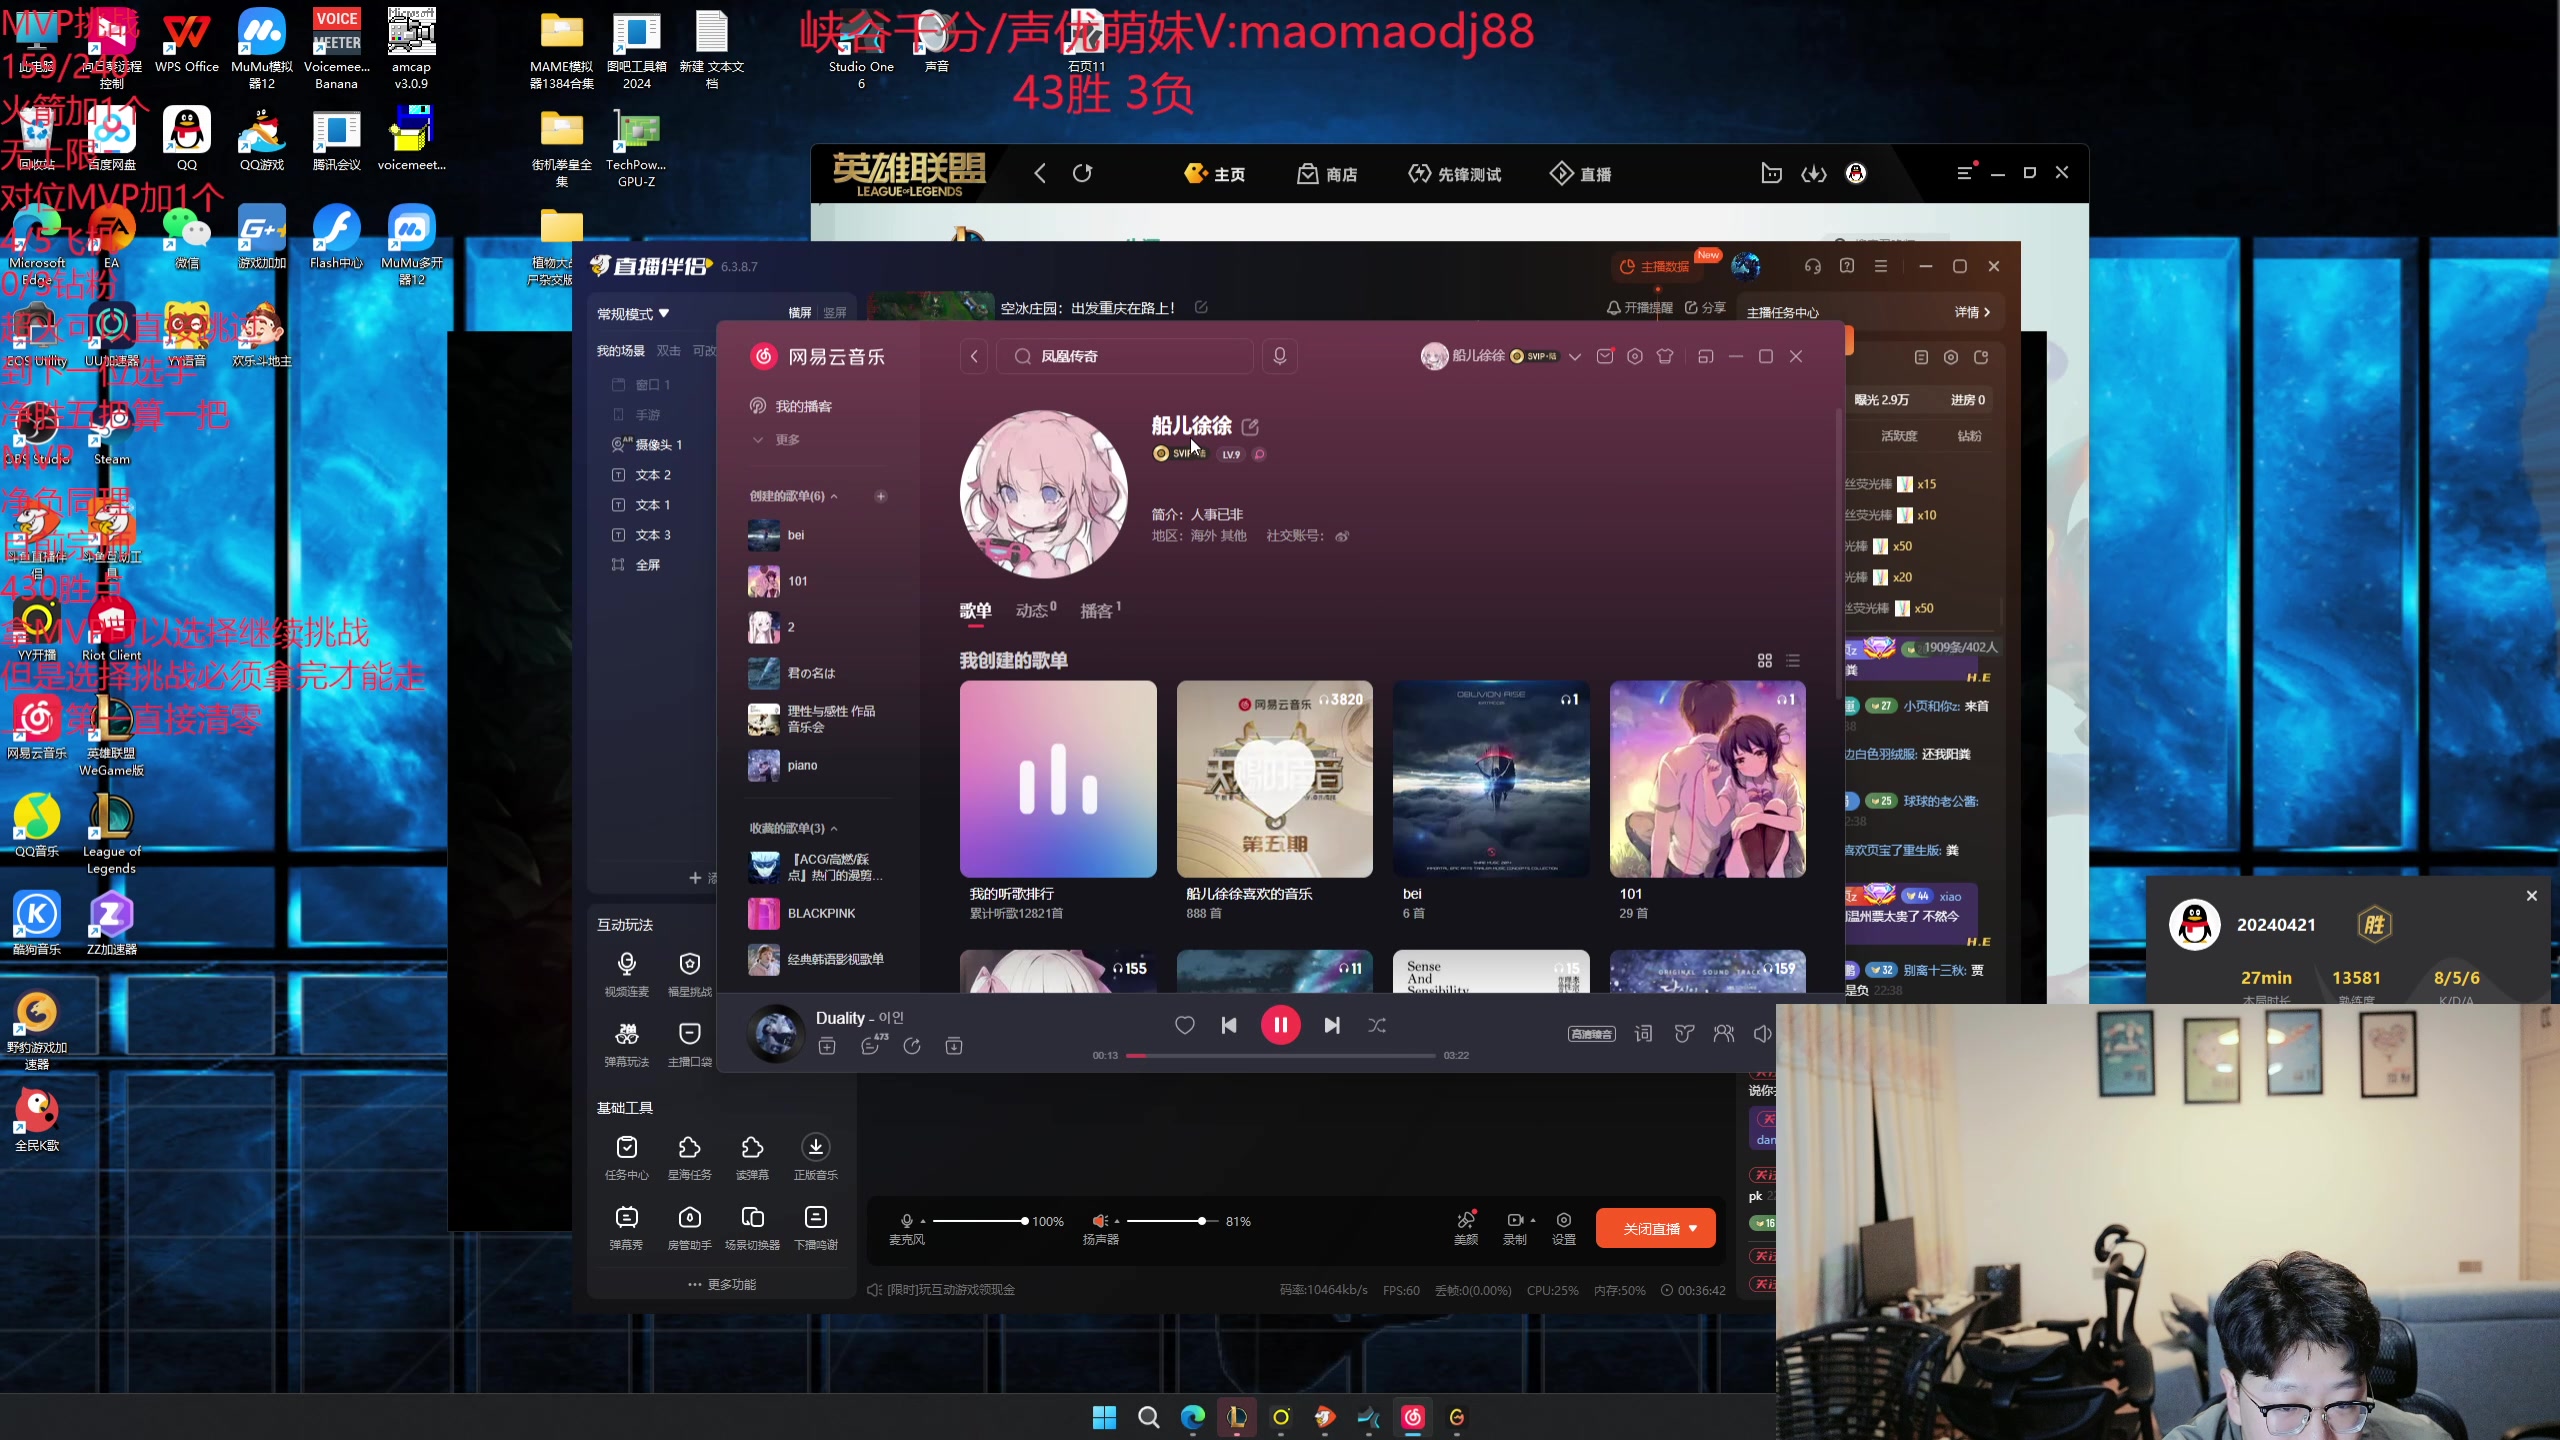
Task: Toggle shuffle play mode icon
Action: coord(1377,1025)
